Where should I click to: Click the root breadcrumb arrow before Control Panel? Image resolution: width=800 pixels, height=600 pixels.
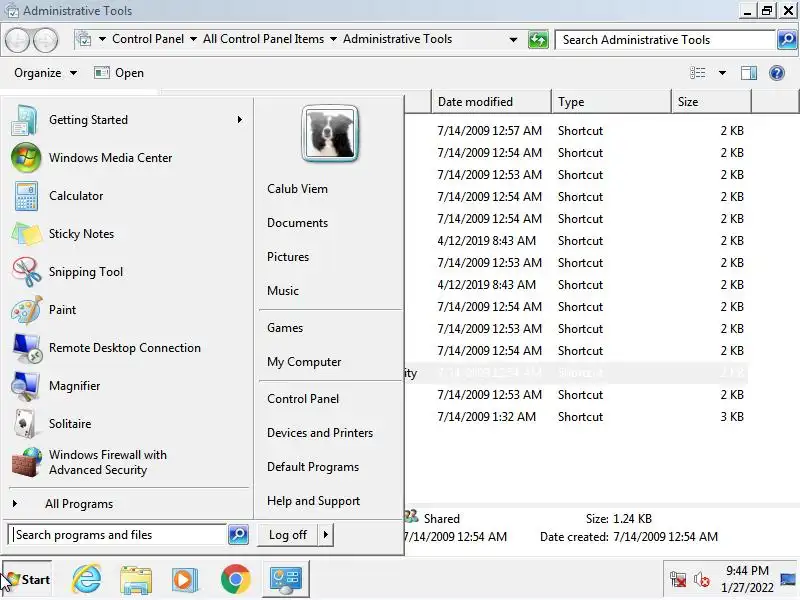click(102, 39)
